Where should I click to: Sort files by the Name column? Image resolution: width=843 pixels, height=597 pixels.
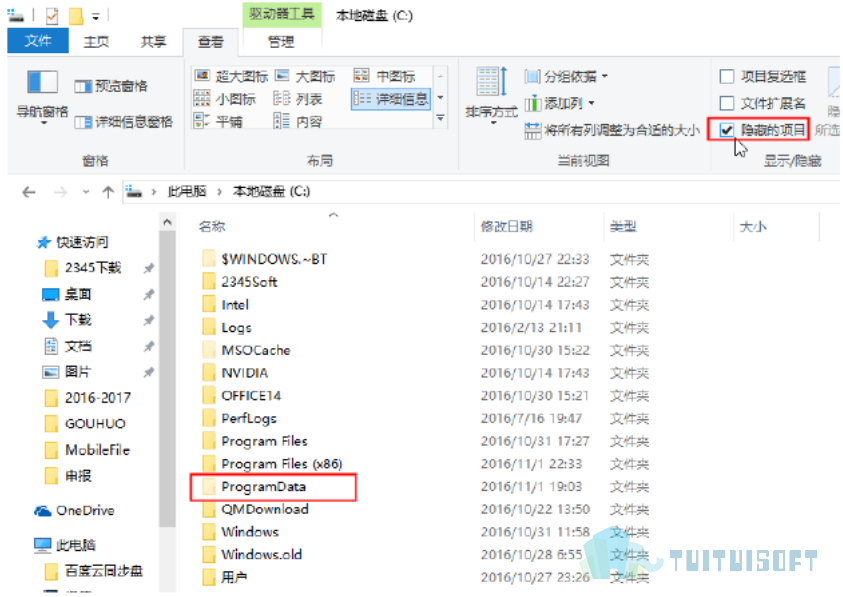coord(212,226)
